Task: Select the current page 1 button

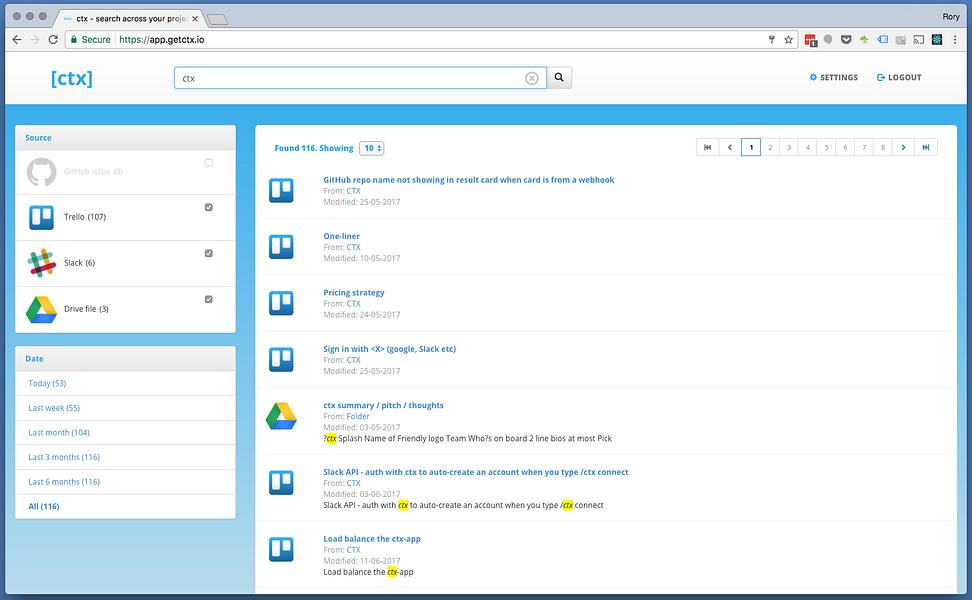Action: coord(751,148)
